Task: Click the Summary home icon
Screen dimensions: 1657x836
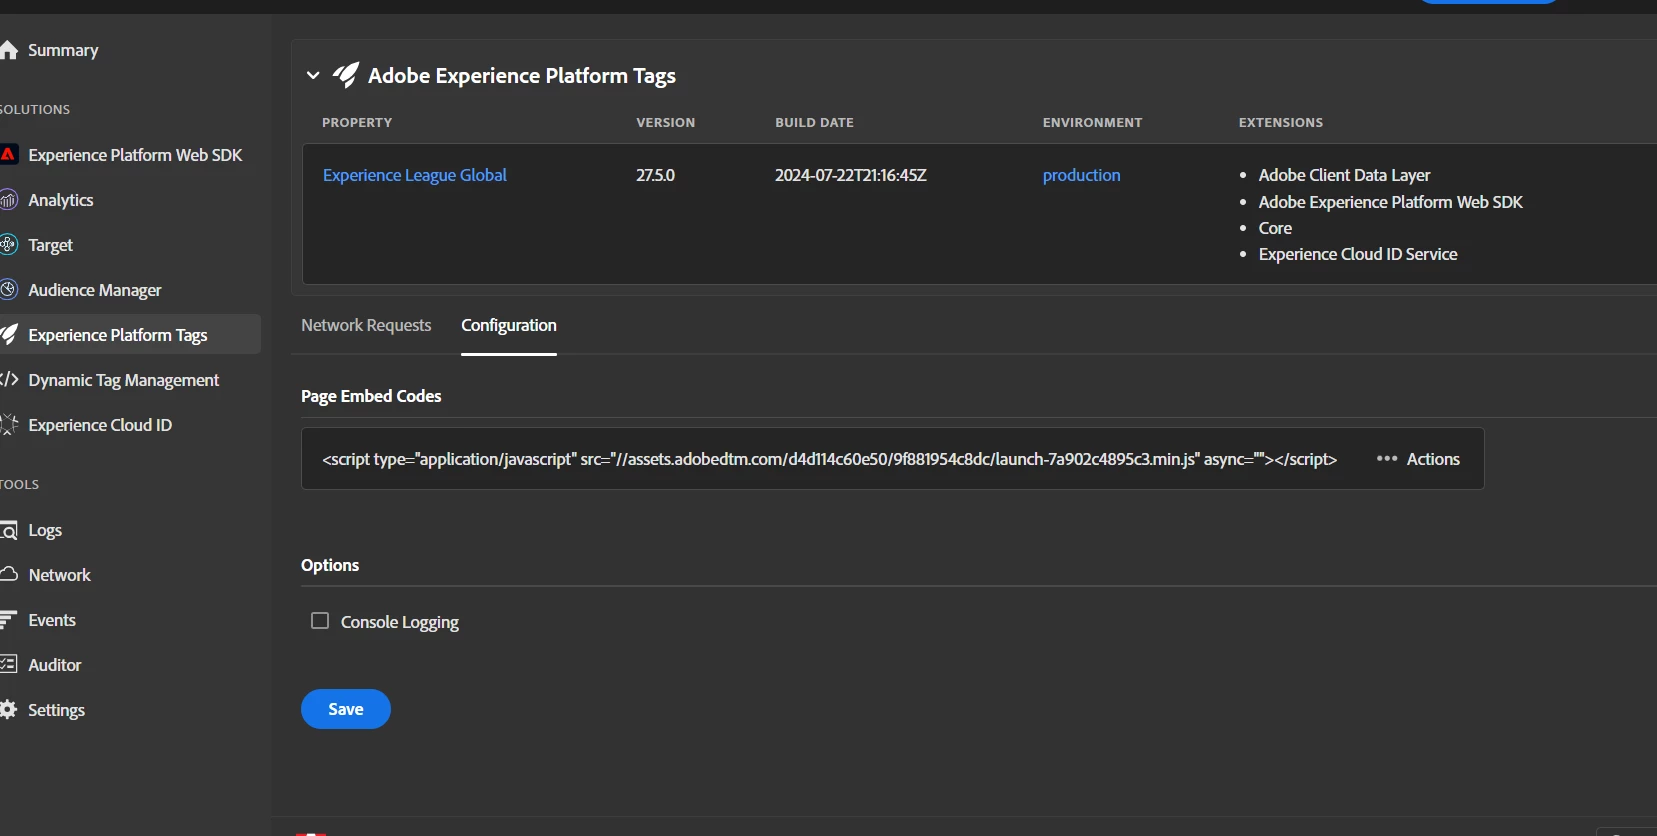Action: click(9, 50)
